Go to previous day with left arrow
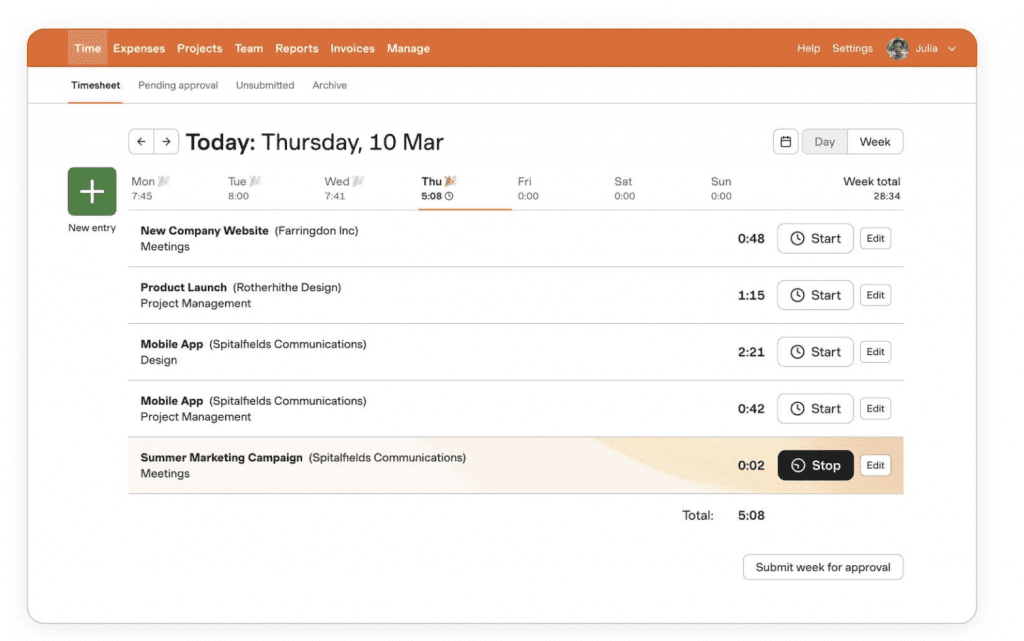The width and height of the screenshot is (1024, 641). tap(141, 142)
